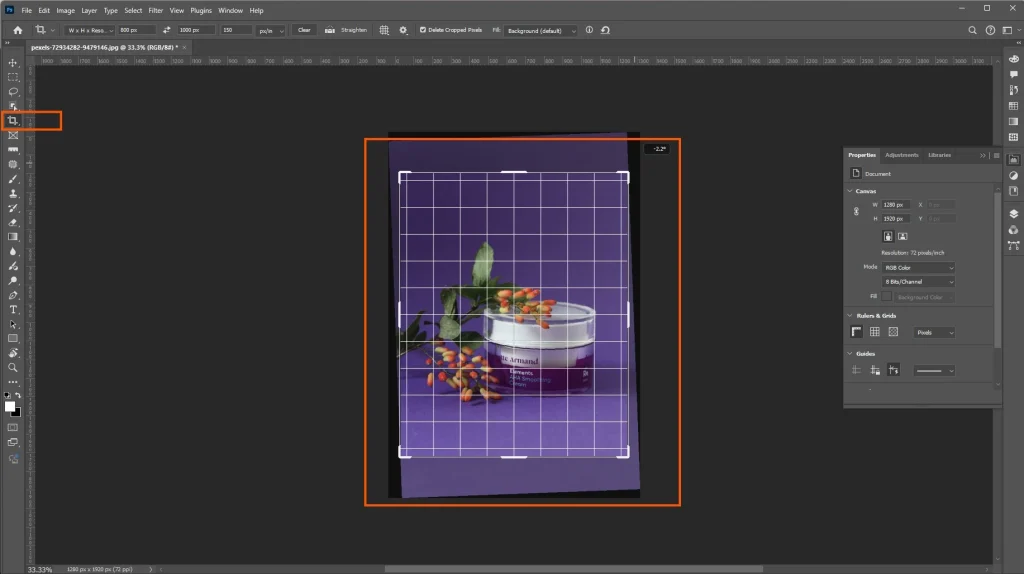Select the Horizontal Type tool
1024x574 pixels.
pos(12,310)
